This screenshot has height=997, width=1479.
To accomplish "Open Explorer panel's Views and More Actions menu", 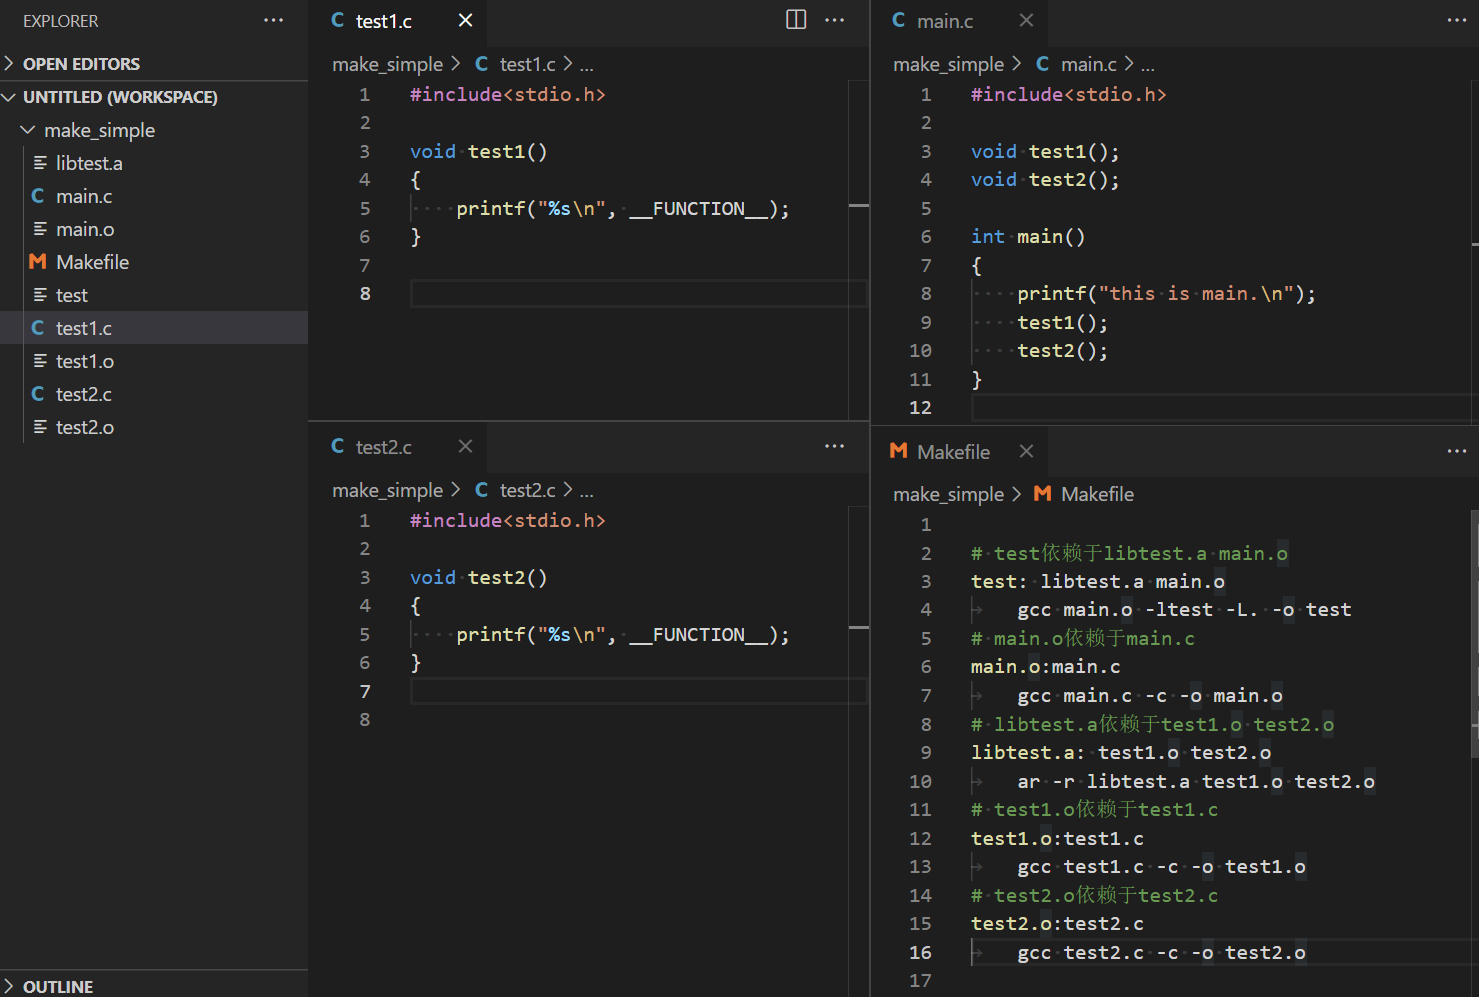I will pyautogui.click(x=273, y=20).
